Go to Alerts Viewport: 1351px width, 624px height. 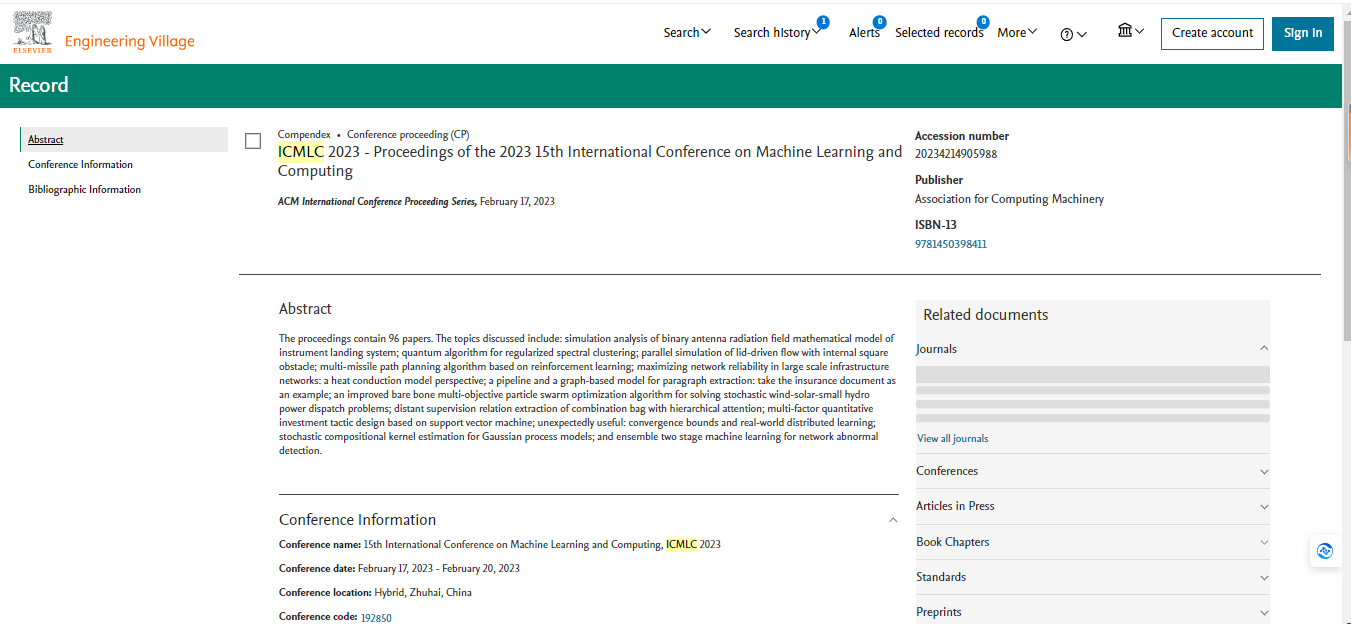click(864, 33)
